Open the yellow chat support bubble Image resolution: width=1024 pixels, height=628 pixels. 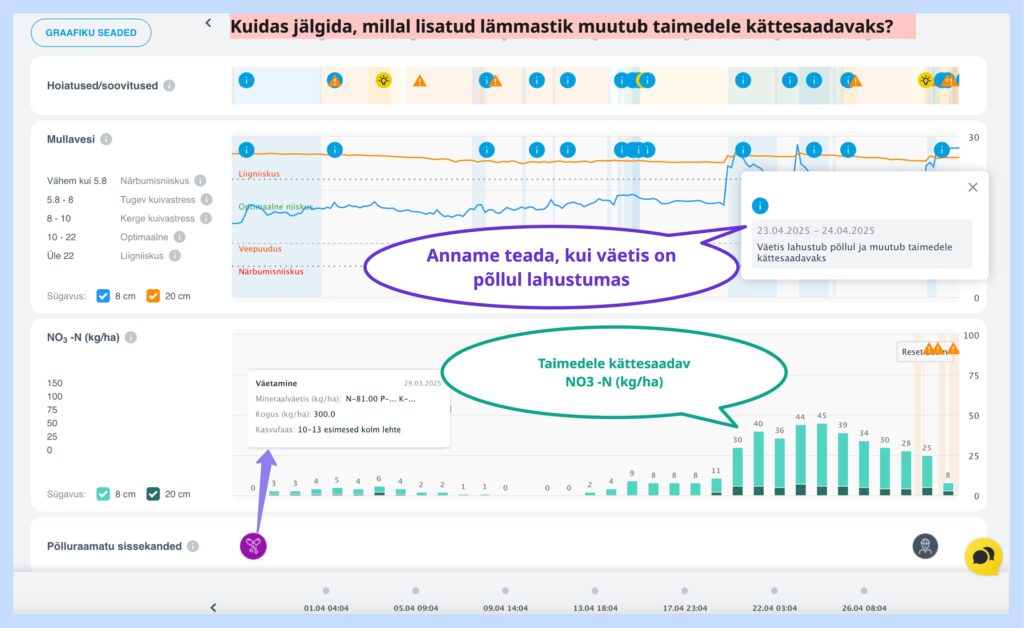[x=984, y=556]
